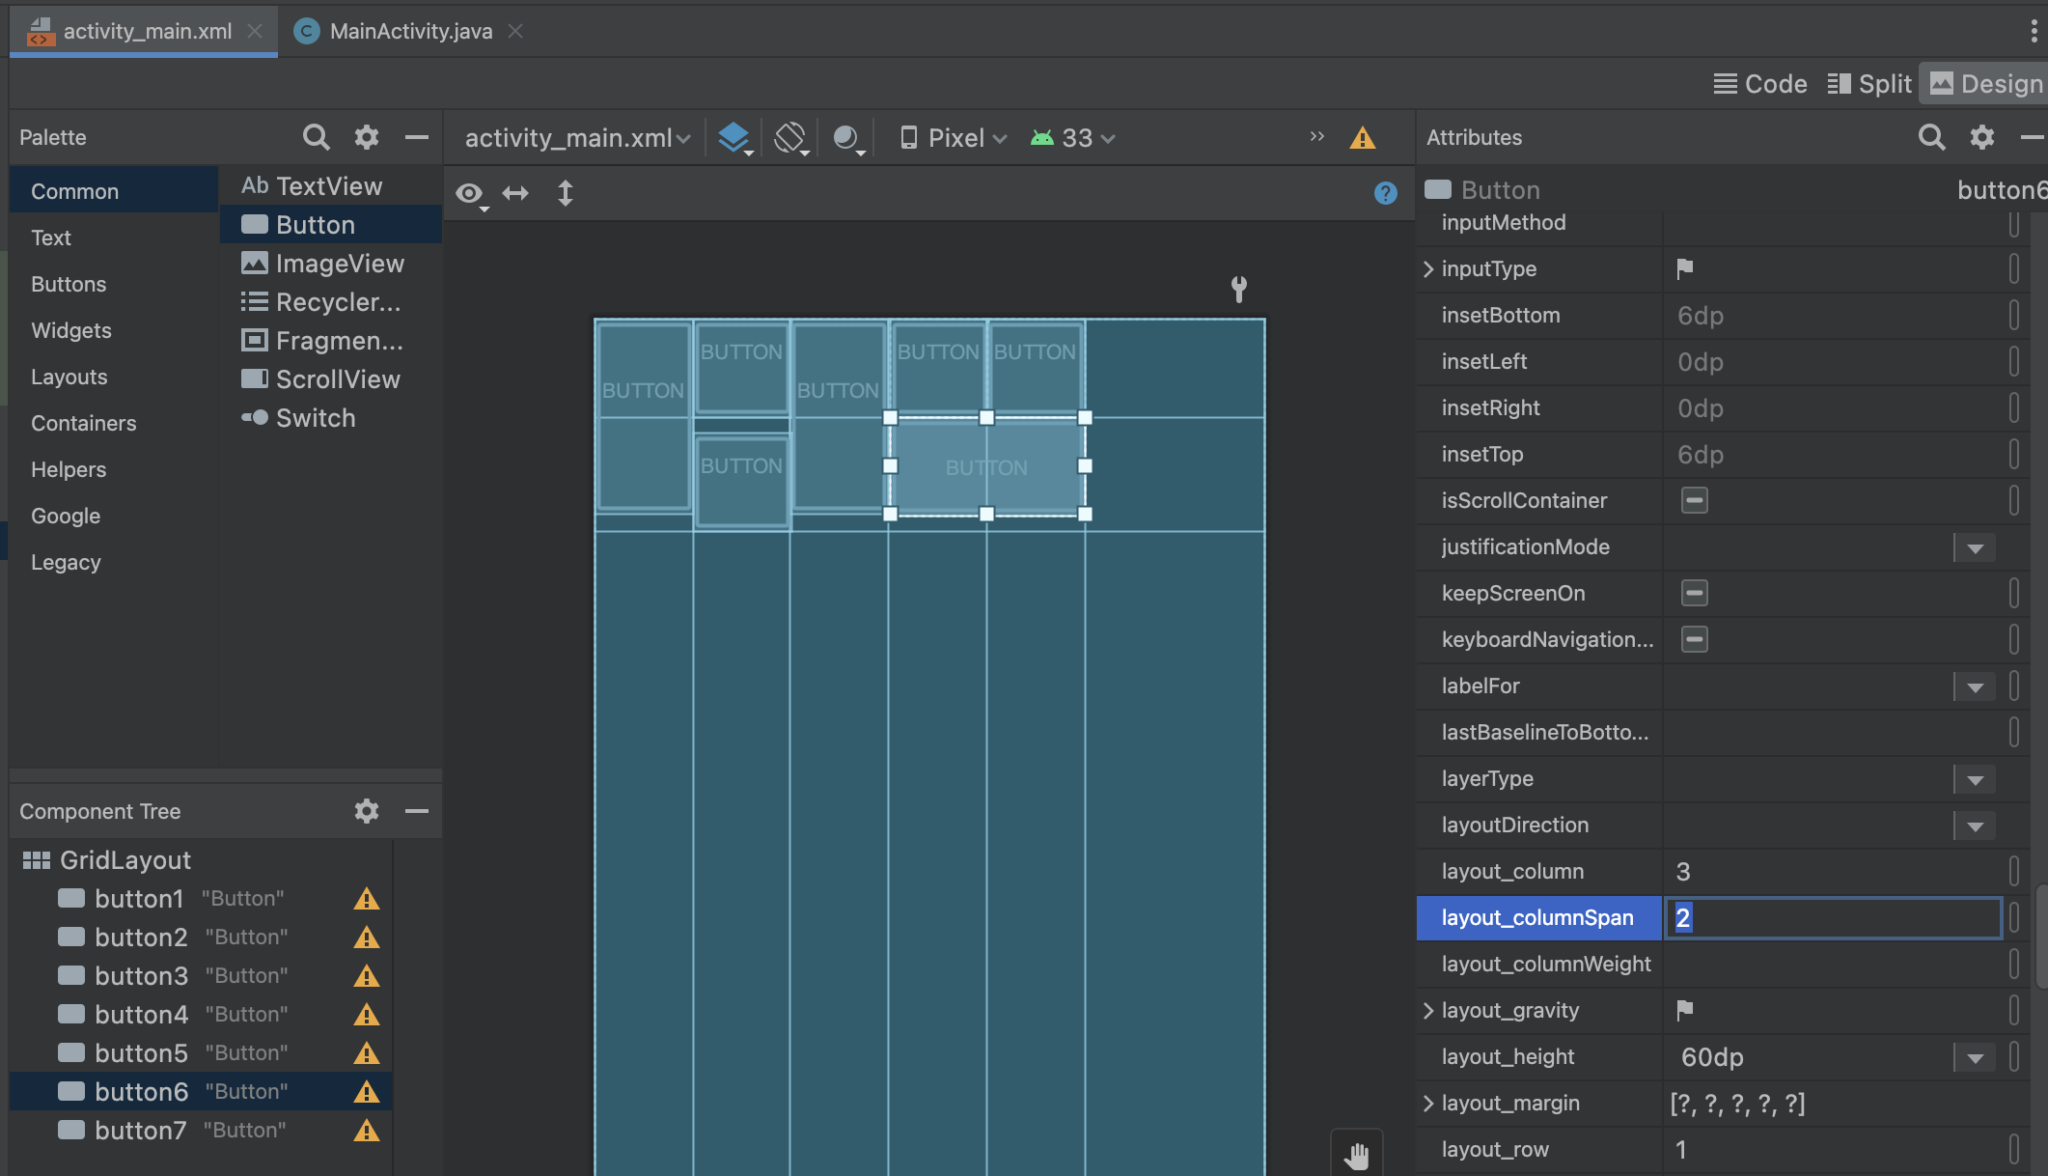This screenshot has height=1176, width=2048.
Task: Open Attributes panel settings gear
Action: click(1982, 137)
